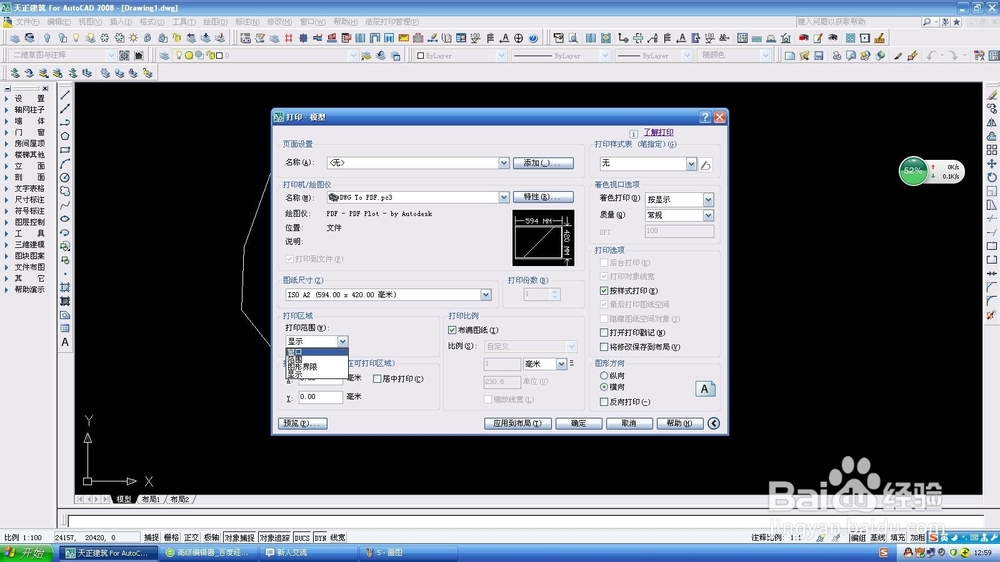The height and width of the screenshot is (562, 1000).
Task: Select the Polygon draw tool in left toolbar
Action: point(65,136)
